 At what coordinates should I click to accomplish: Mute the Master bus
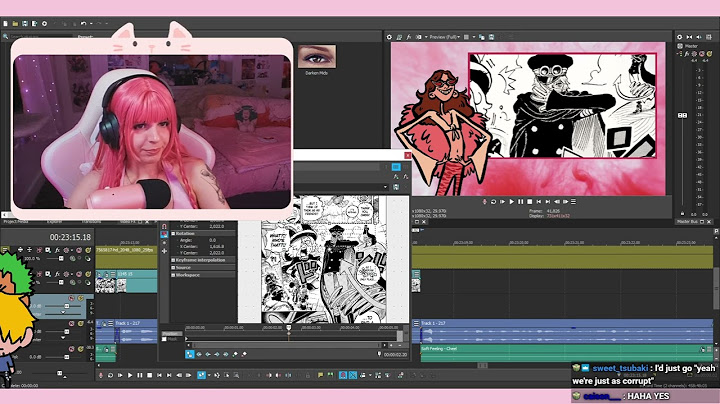point(702,54)
